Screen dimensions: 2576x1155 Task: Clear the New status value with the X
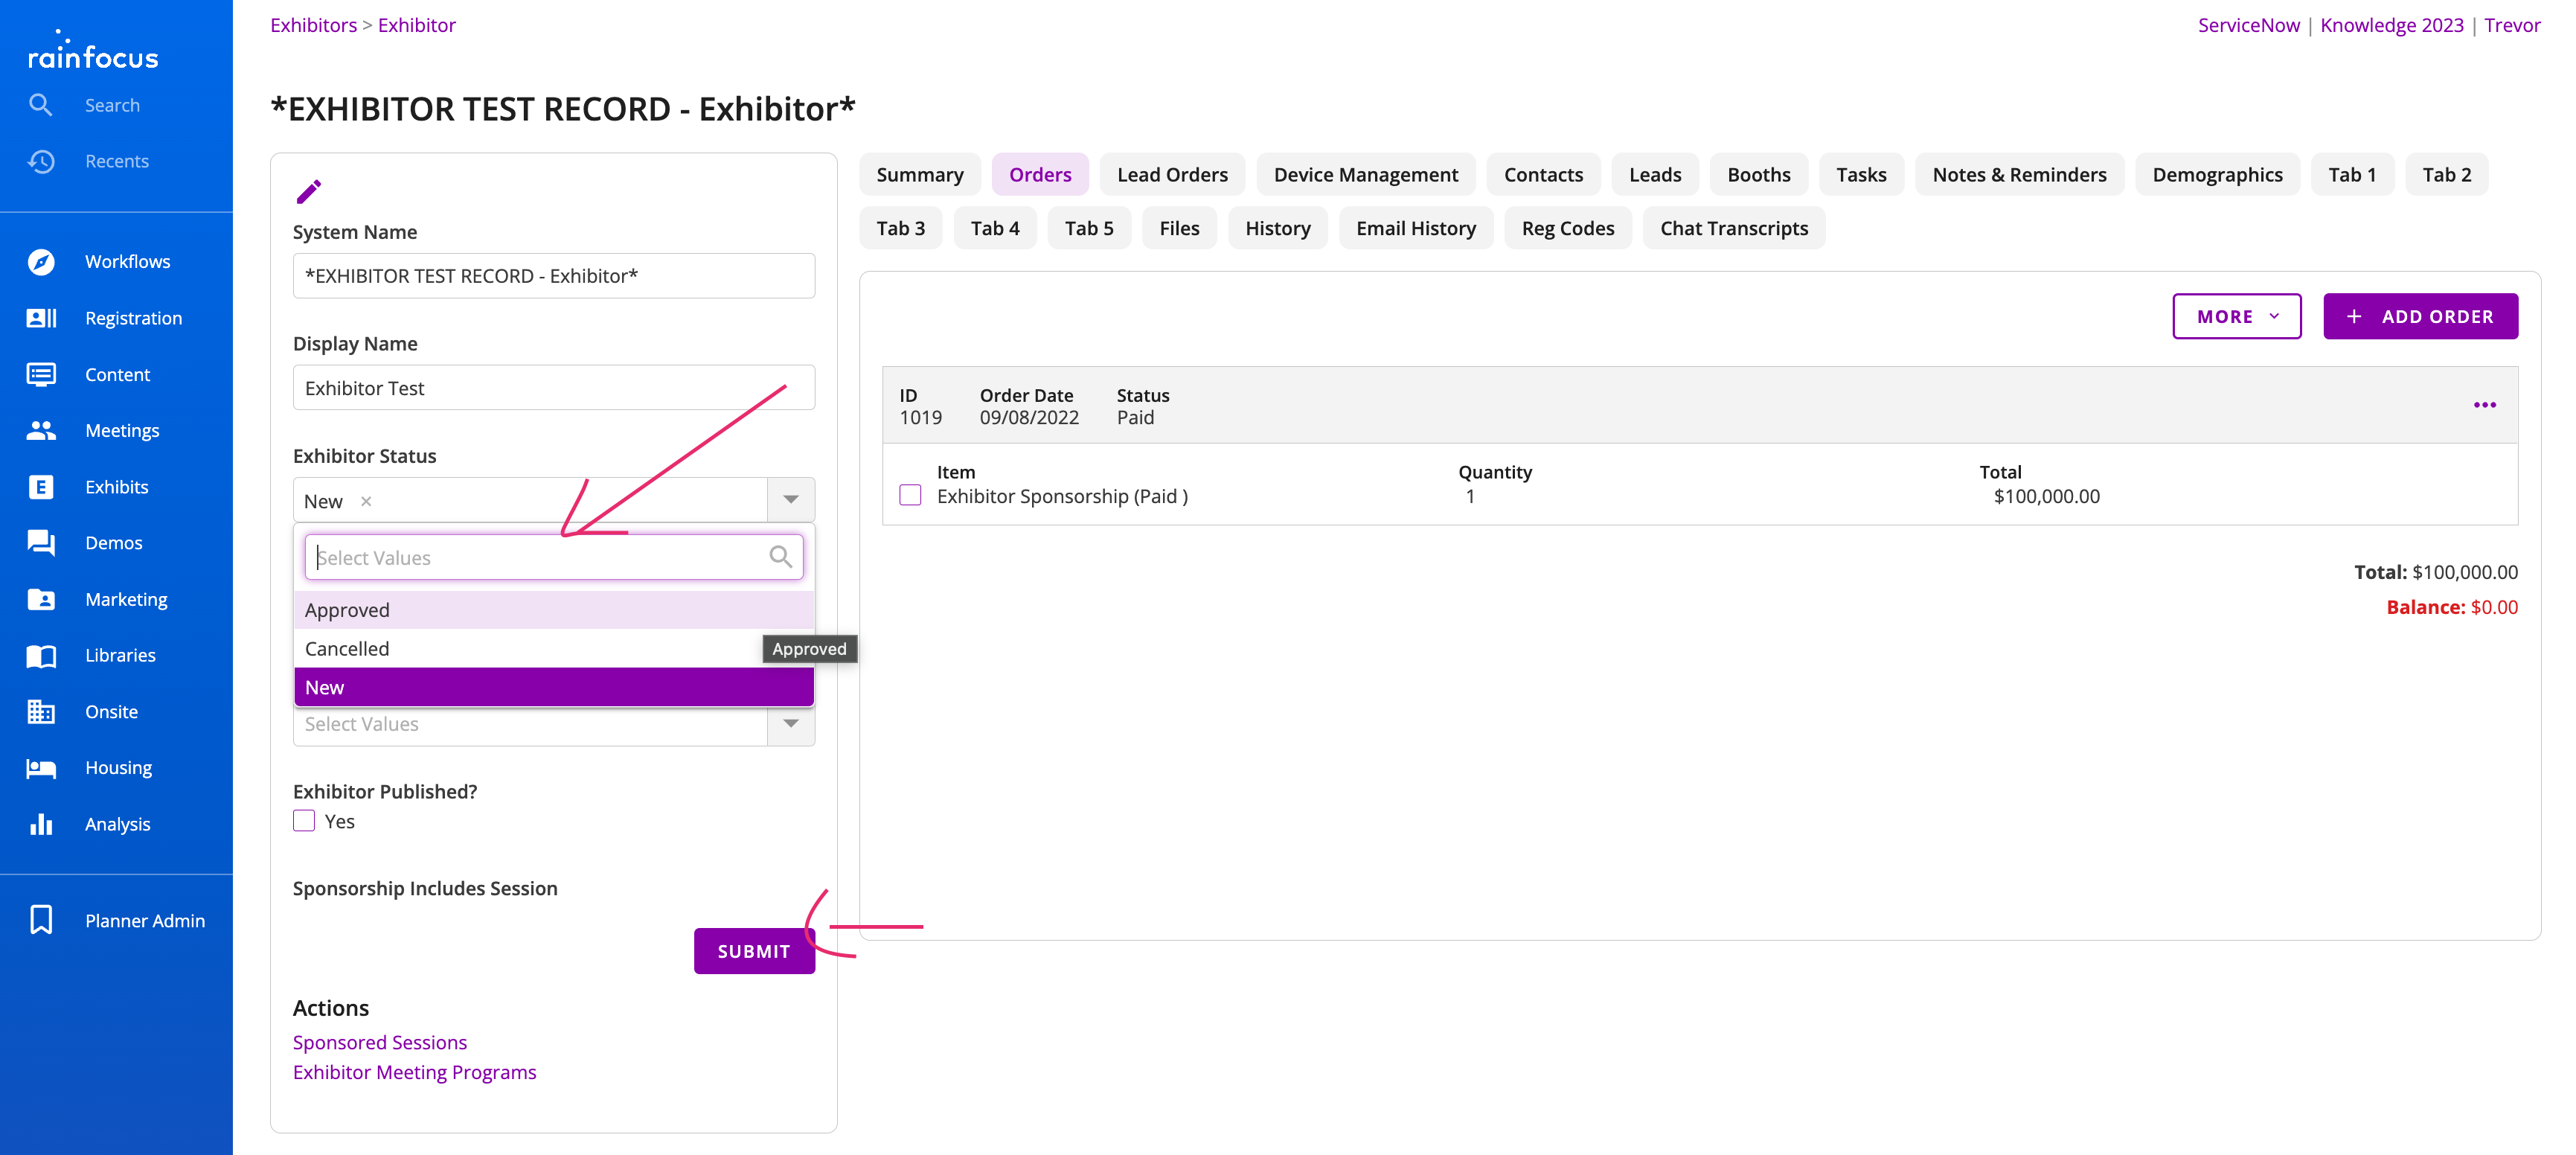366,502
